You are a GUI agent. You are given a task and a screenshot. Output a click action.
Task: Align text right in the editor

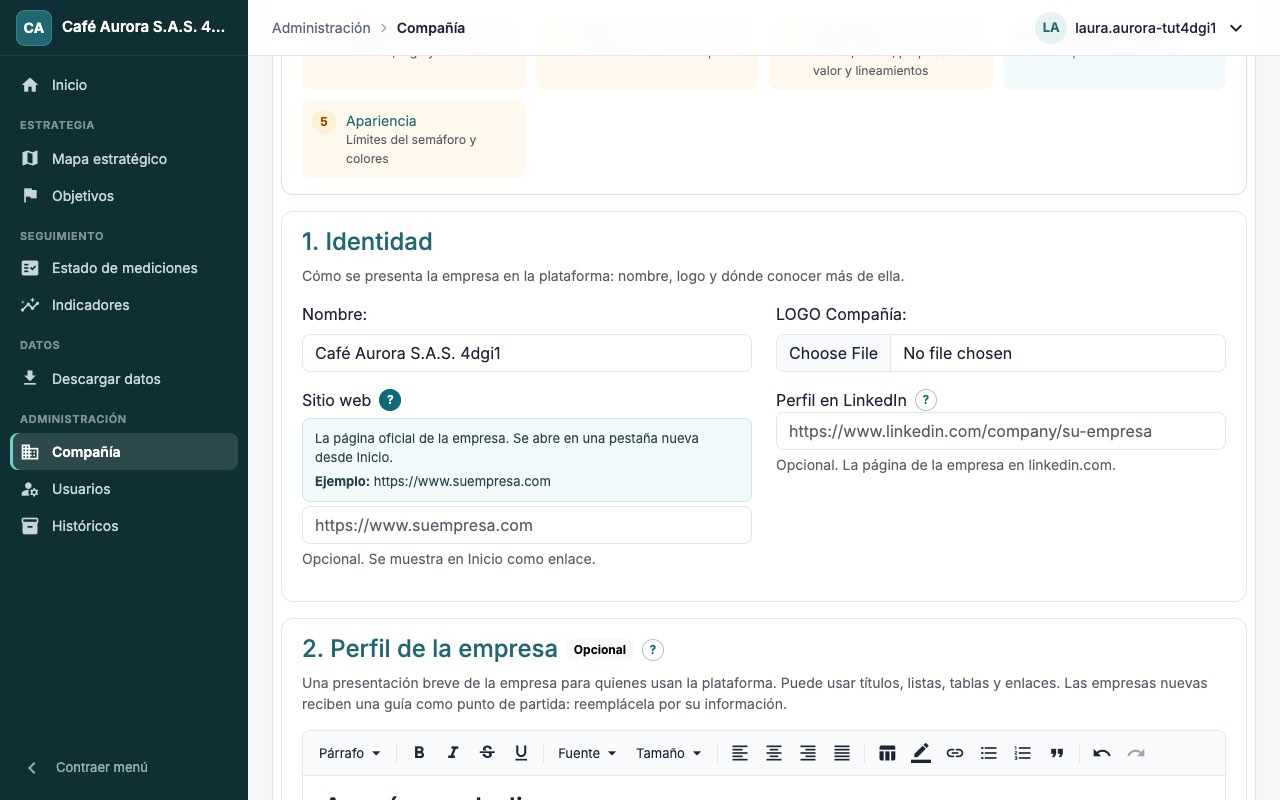click(808, 753)
